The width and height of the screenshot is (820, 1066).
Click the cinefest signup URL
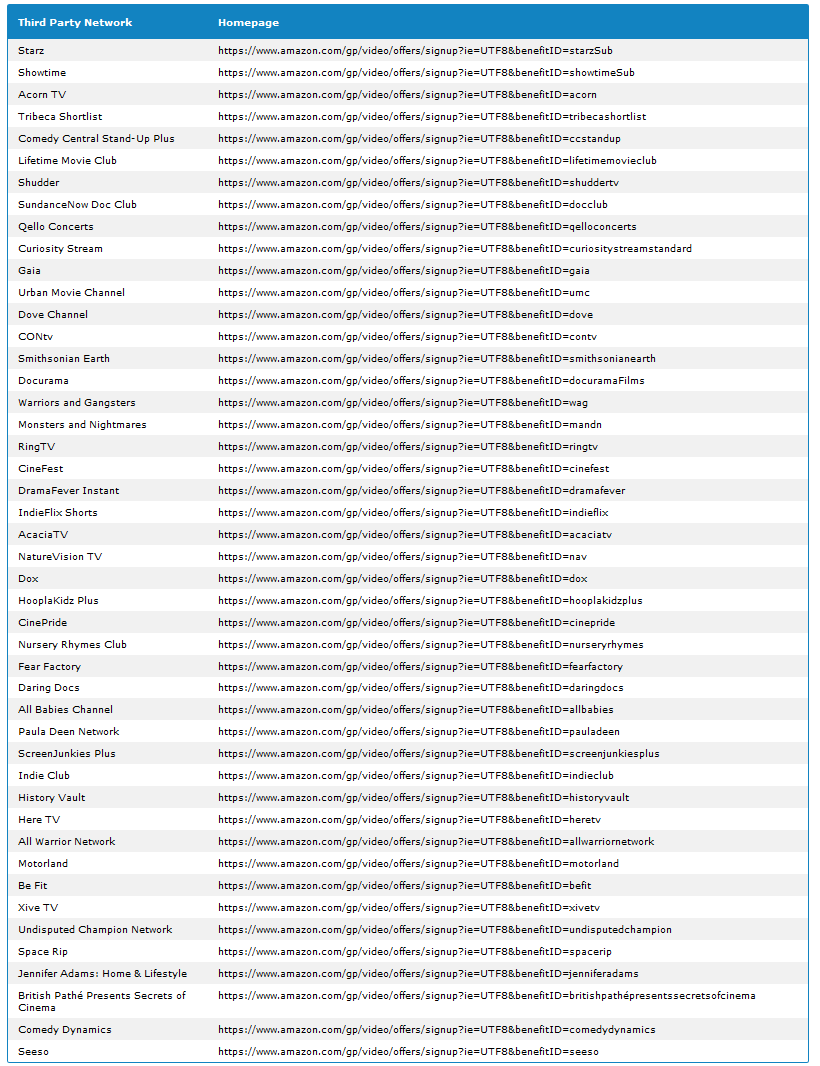point(413,468)
